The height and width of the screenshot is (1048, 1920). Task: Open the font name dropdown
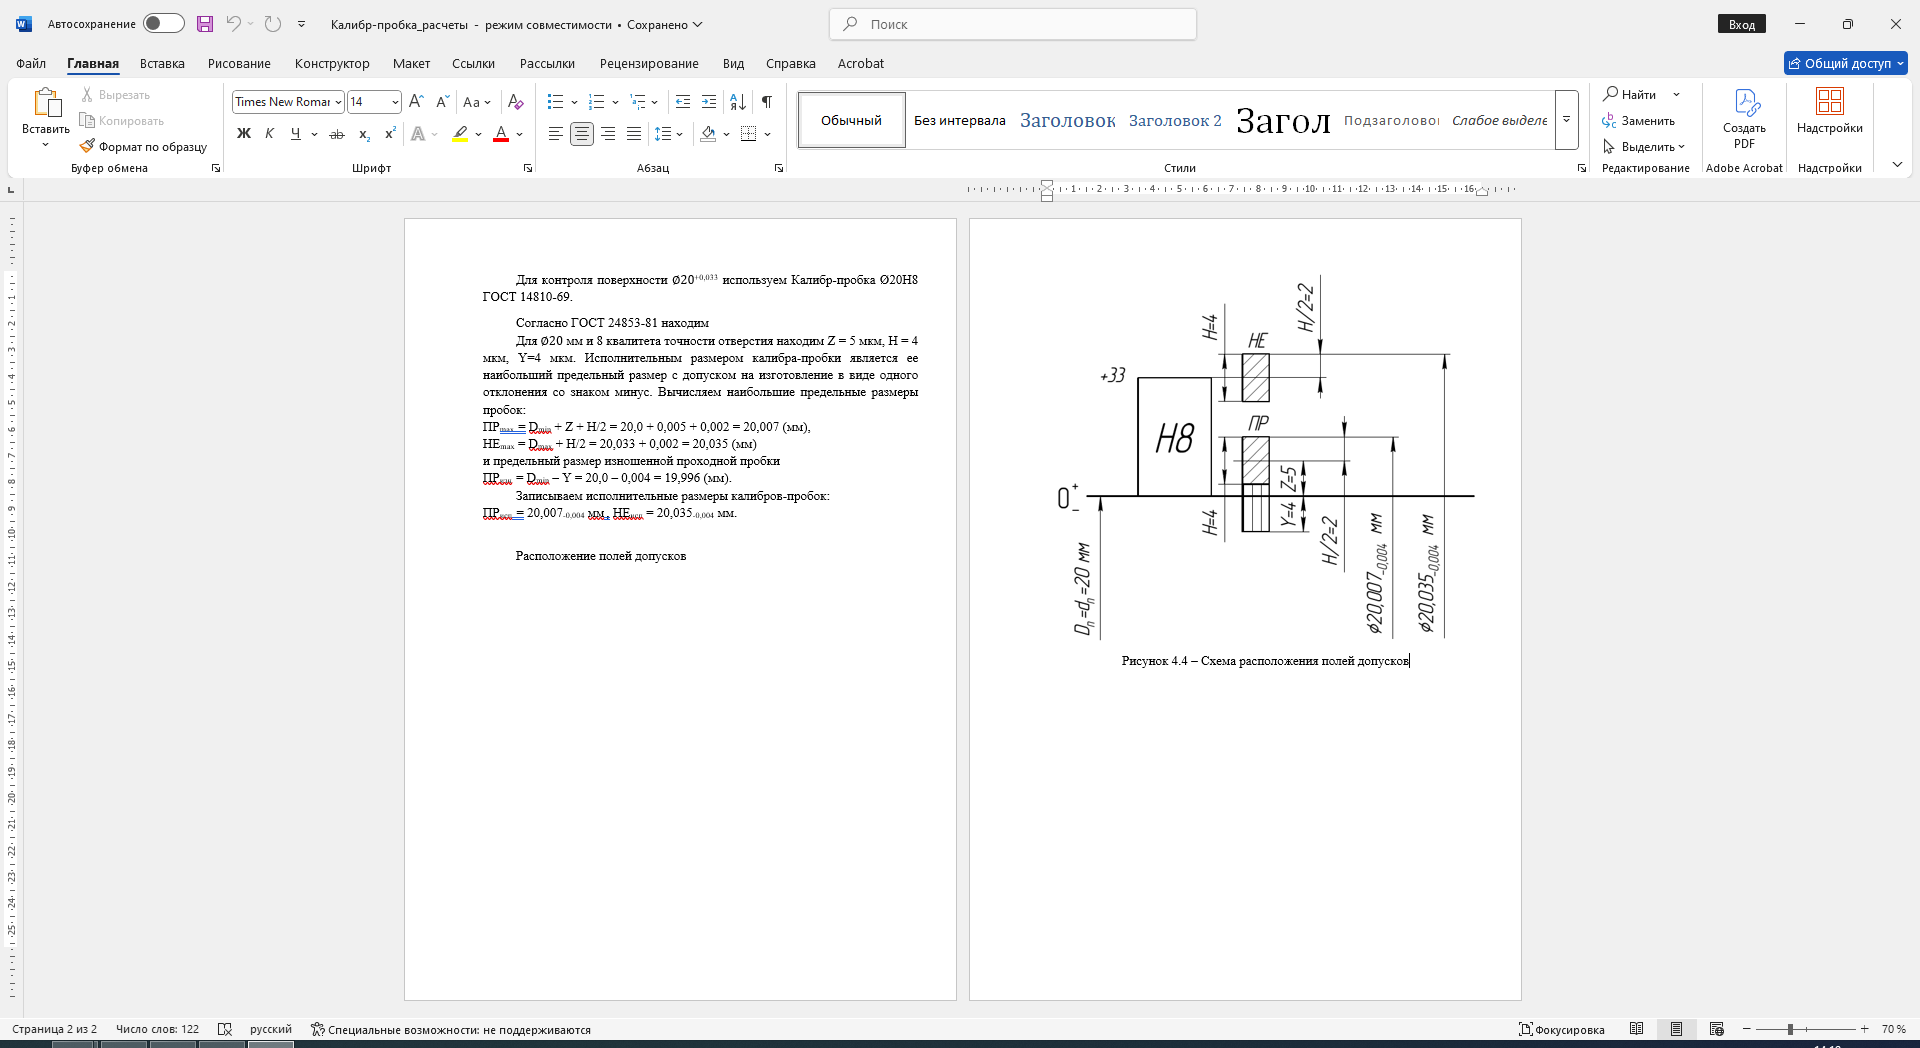(339, 102)
